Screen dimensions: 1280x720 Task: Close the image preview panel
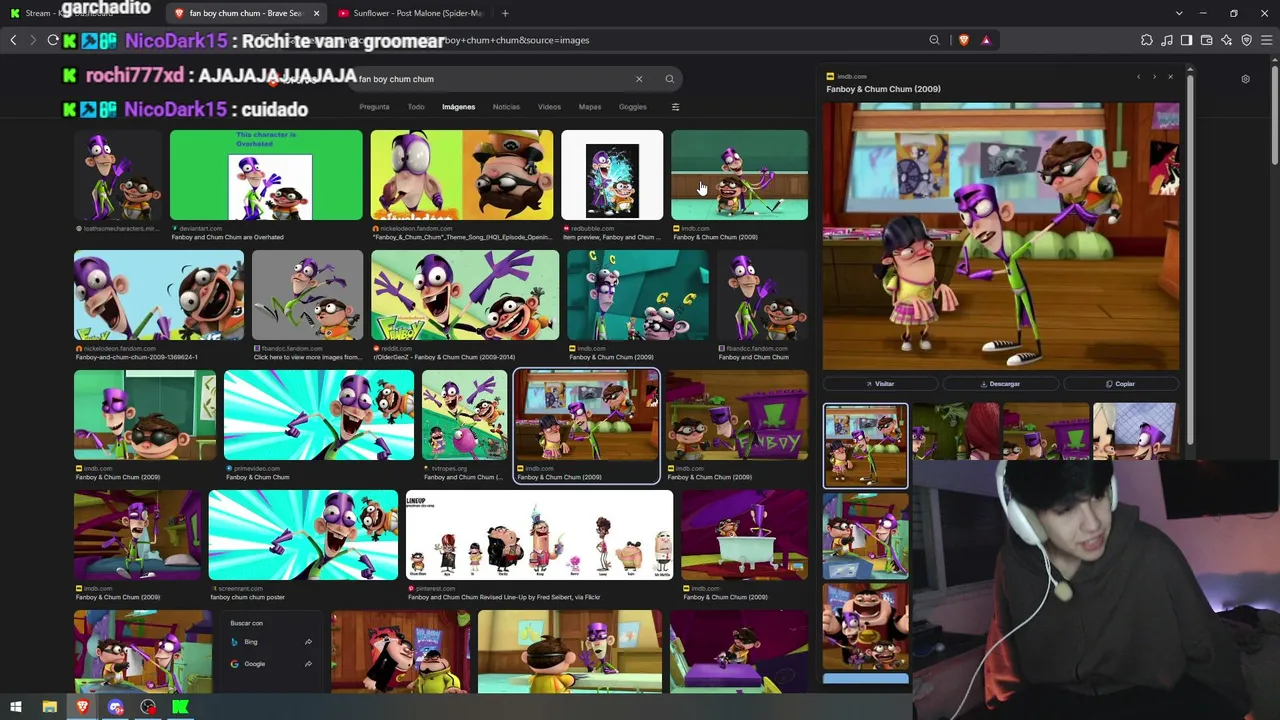tap(1170, 77)
